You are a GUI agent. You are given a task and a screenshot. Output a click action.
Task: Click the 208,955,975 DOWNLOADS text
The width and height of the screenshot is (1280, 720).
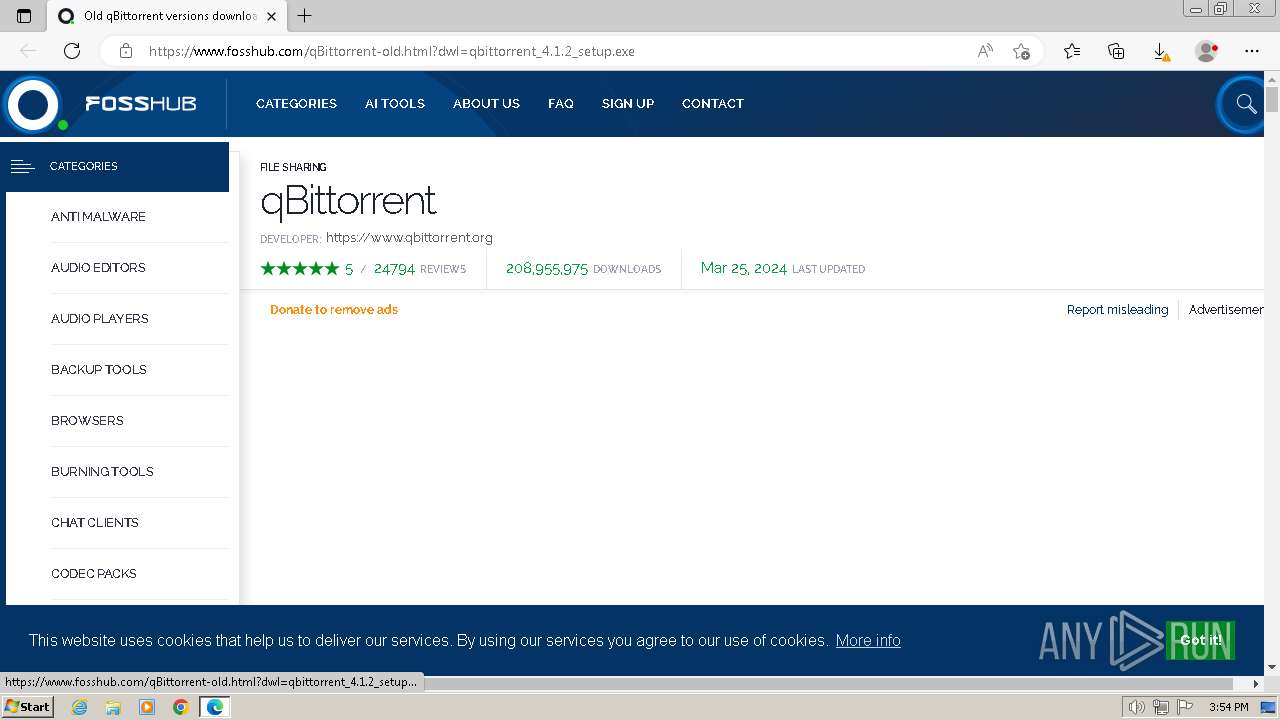coord(583,269)
